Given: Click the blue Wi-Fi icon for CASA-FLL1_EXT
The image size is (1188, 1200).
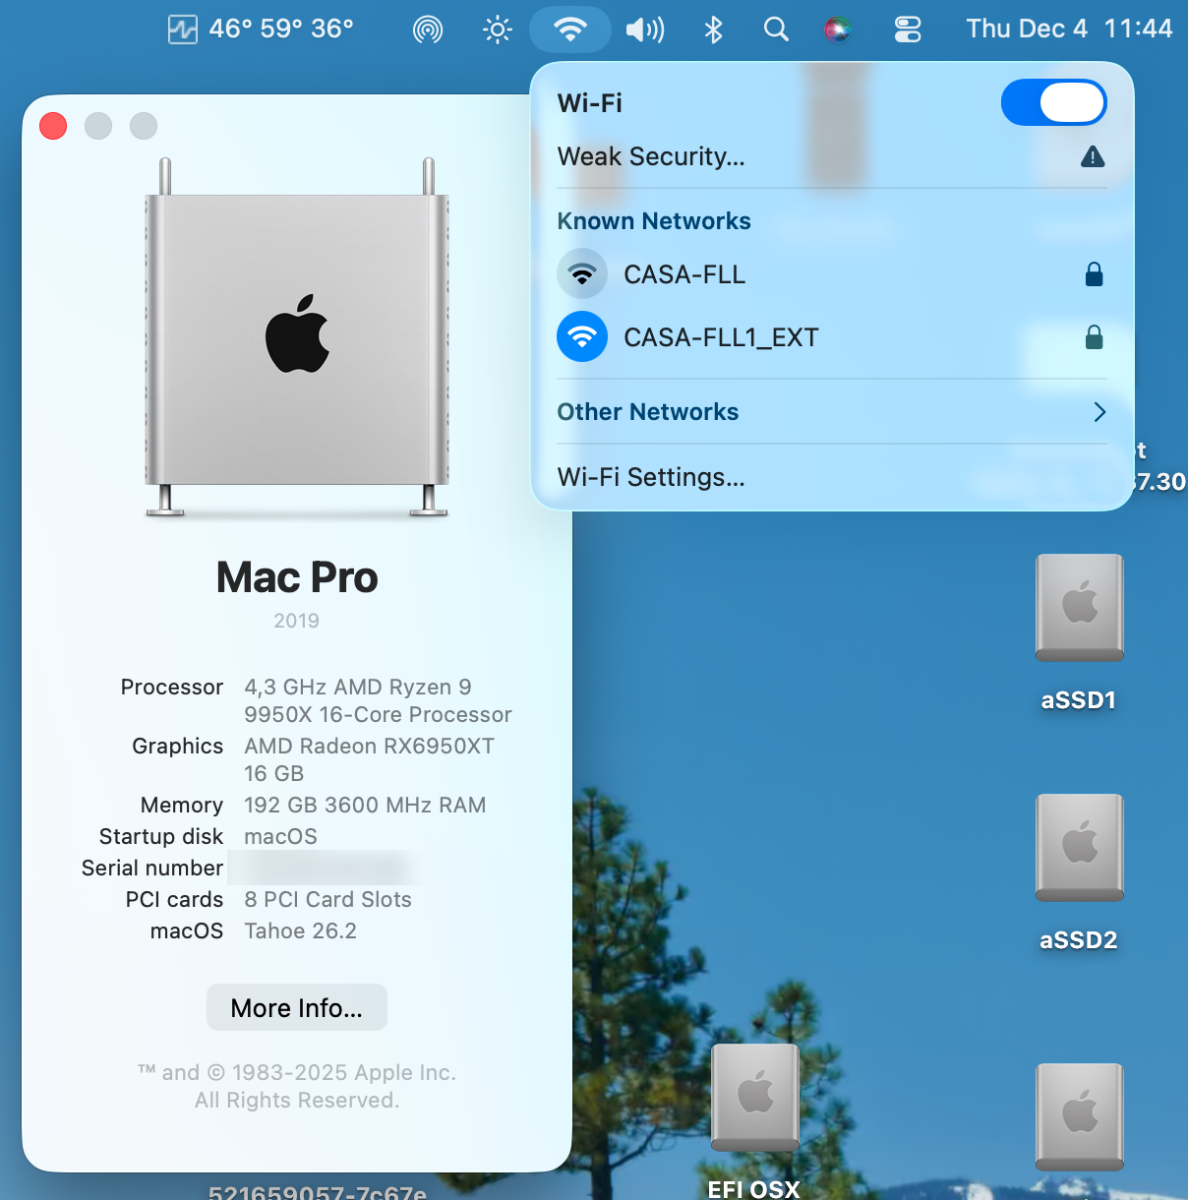Looking at the screenshot, I should (582, 337).
